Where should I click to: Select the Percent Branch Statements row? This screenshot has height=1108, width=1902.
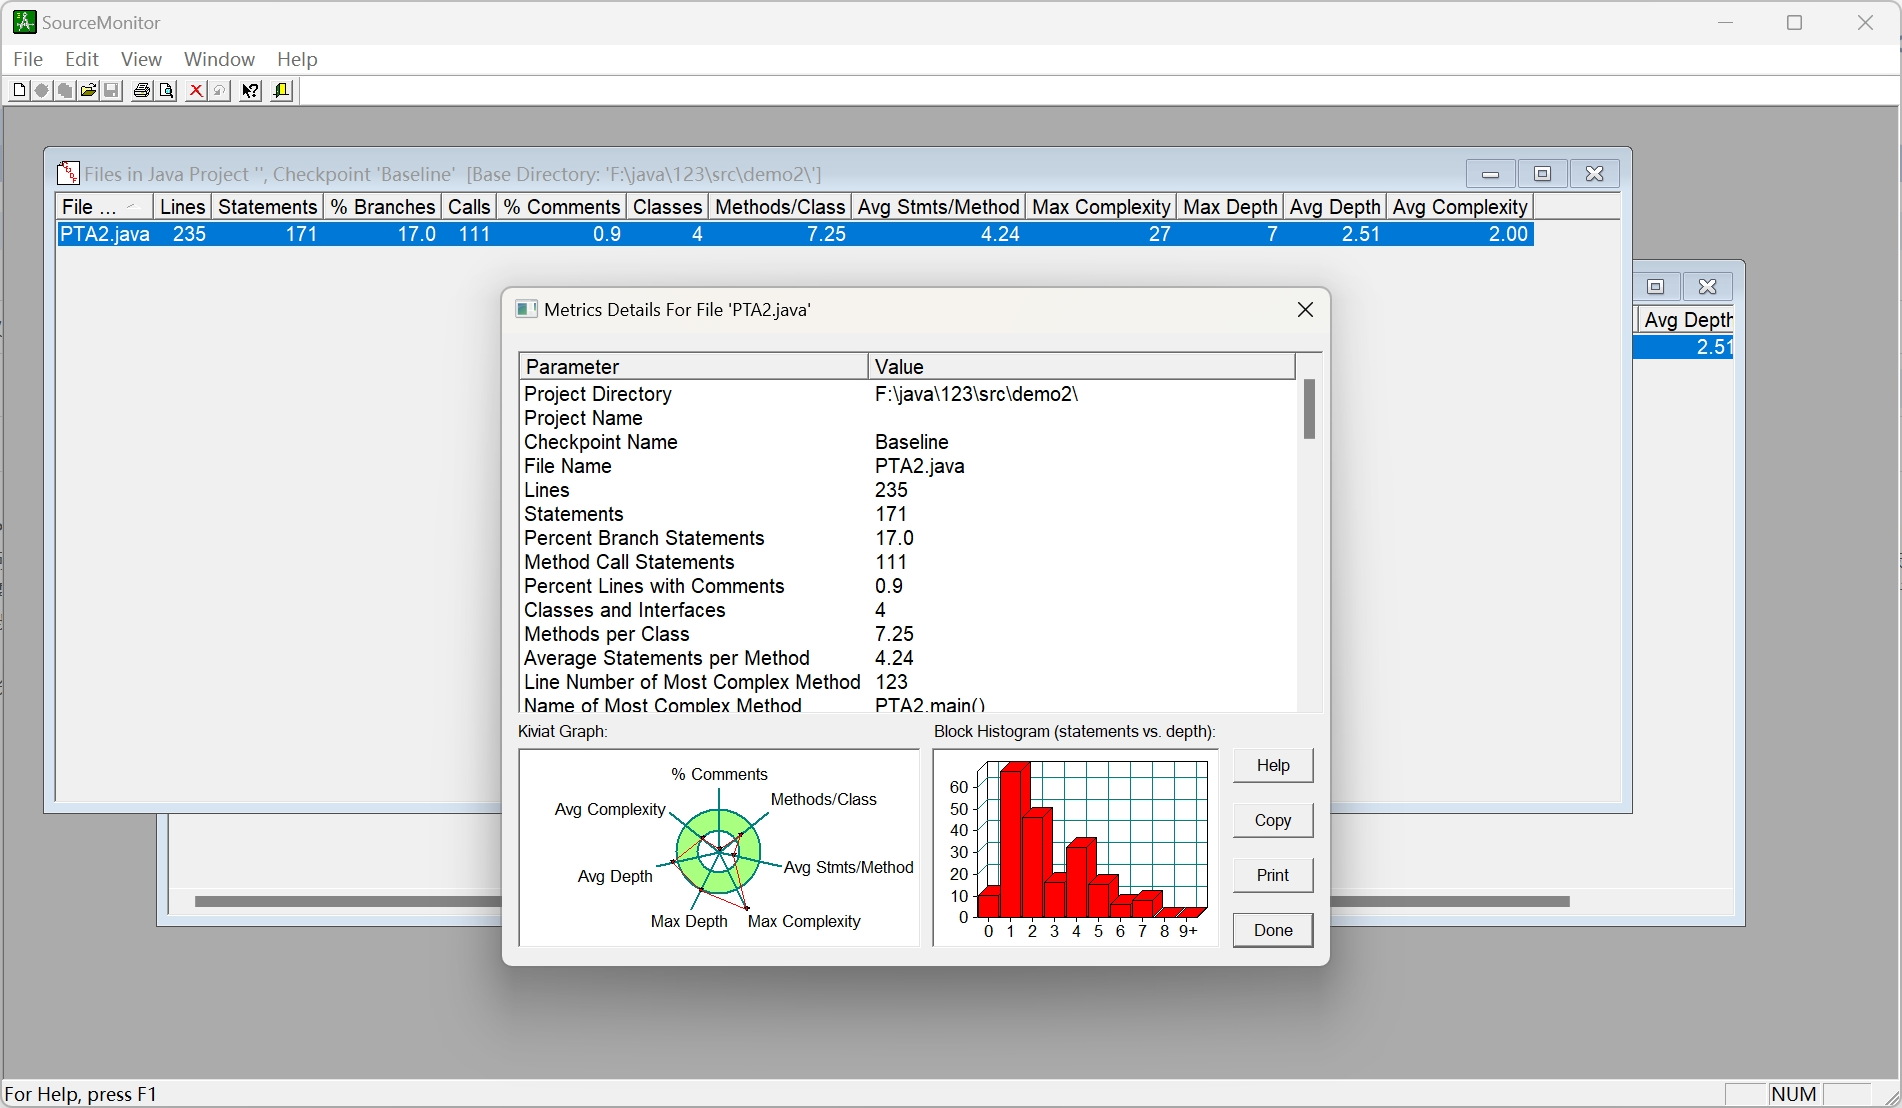pyautogui.click(x=907, y=538)
